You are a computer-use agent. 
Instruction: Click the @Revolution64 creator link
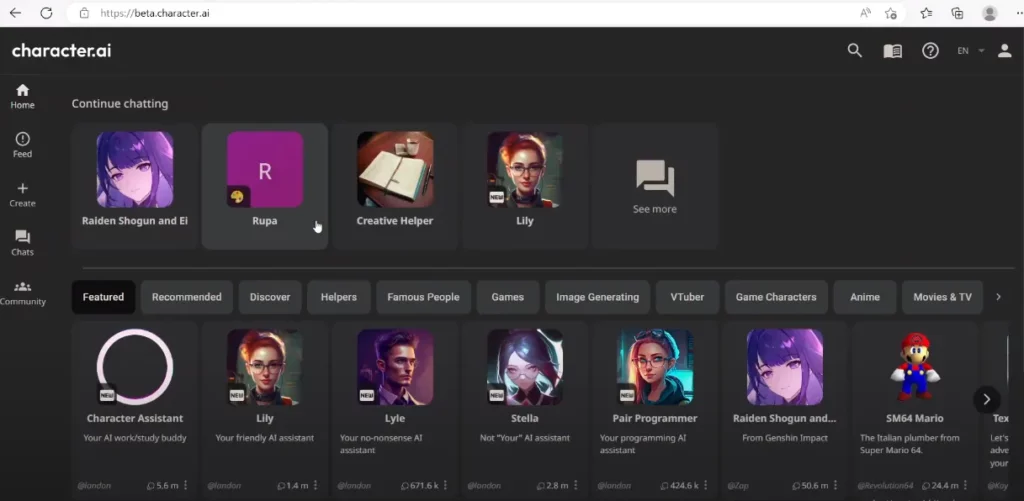coord(885,486)
